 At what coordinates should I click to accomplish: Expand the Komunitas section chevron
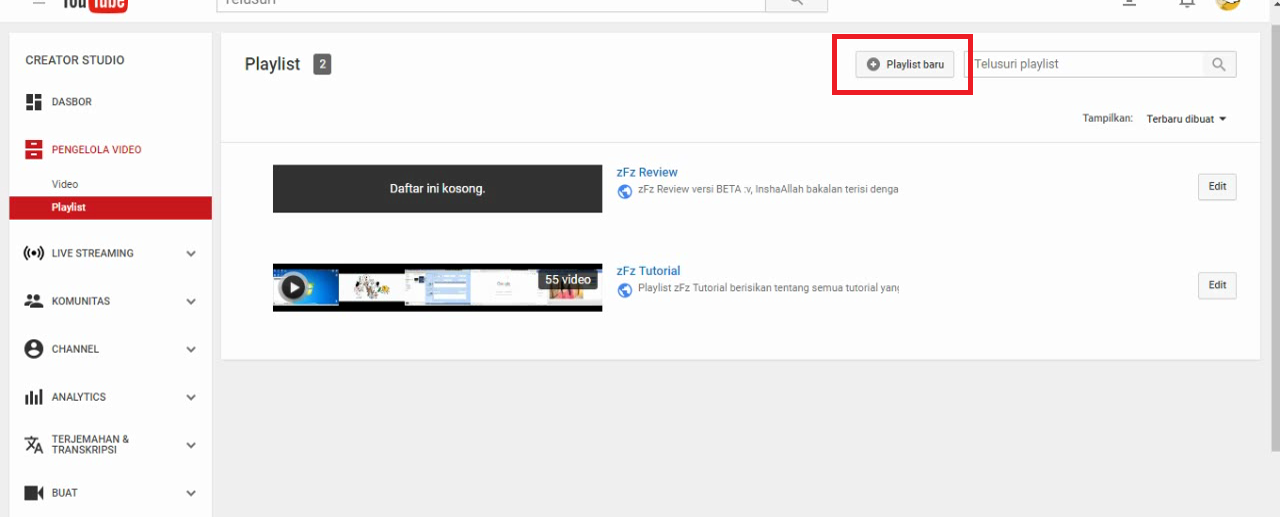[x=191, y=301]
